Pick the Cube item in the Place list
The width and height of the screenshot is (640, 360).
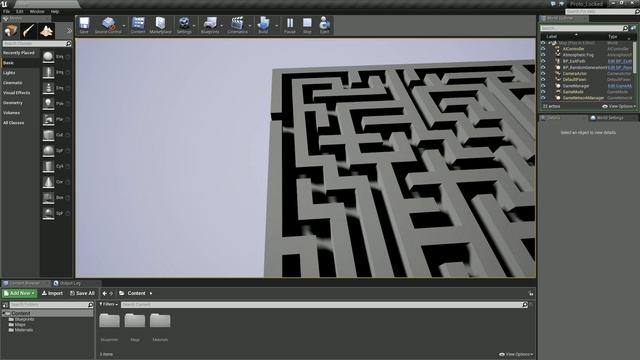click(56, 135)
